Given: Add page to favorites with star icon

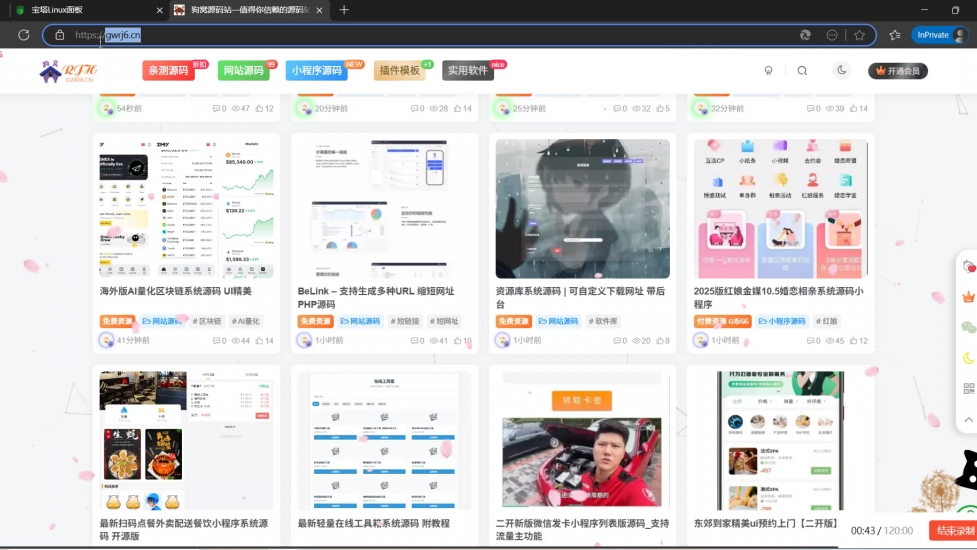Looking at the screenshot, I should [x=859, y=35].
